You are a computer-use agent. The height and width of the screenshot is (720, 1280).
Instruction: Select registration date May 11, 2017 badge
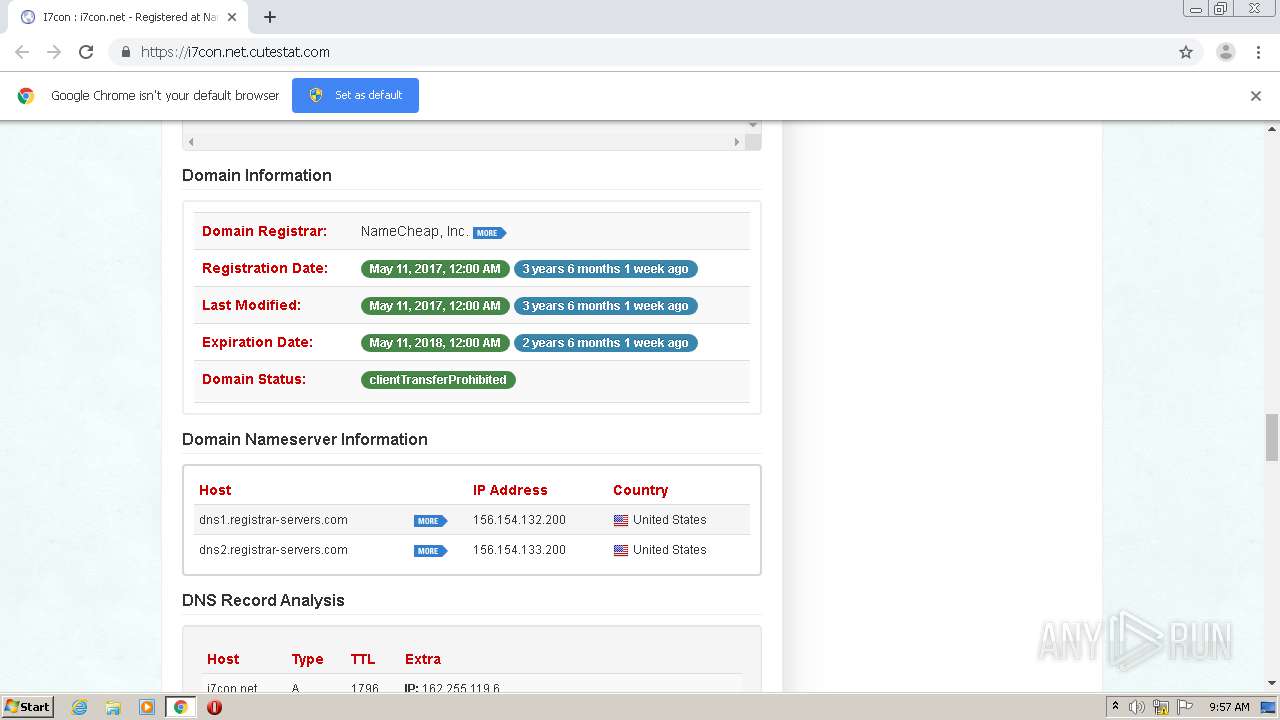click(x=435, y=269)
